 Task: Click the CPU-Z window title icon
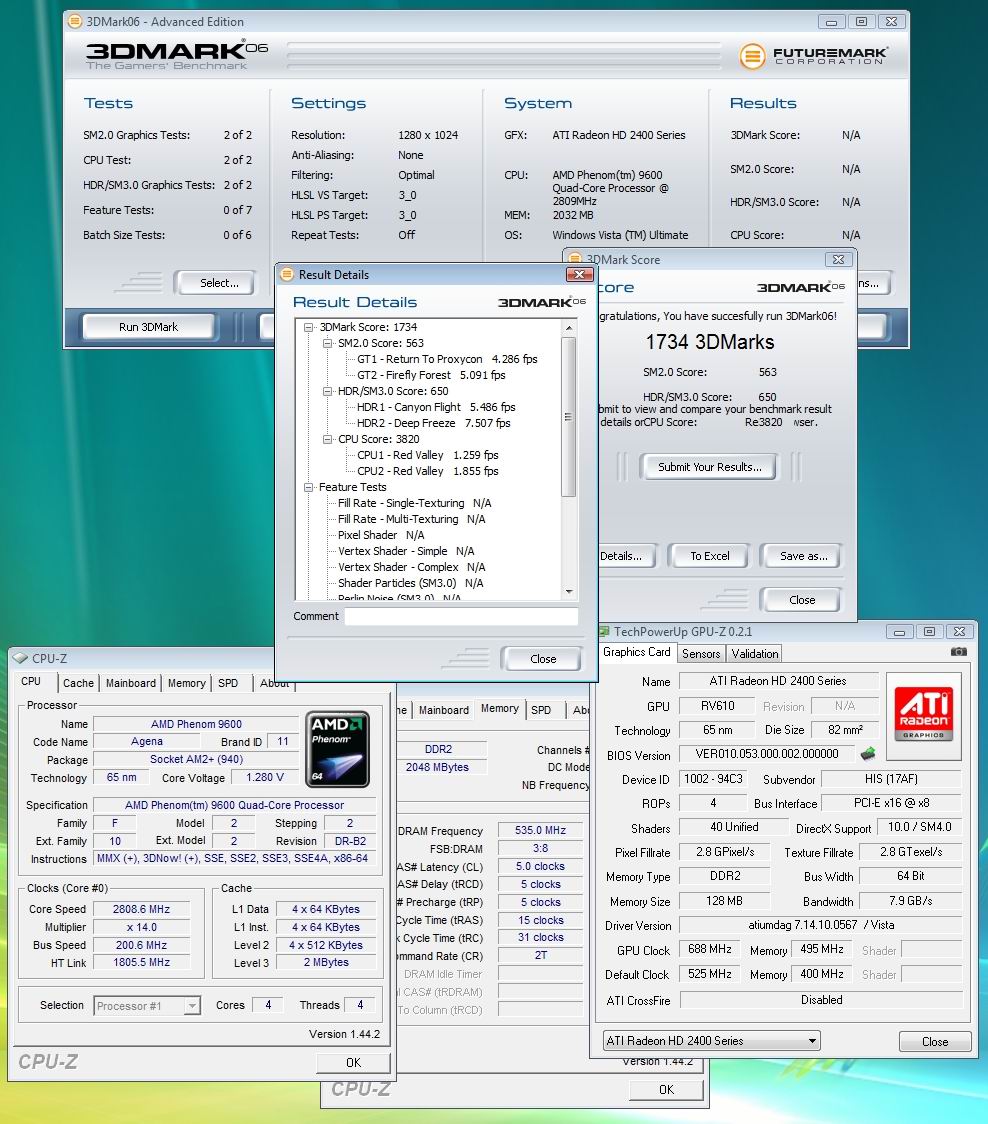coord(20,658)
